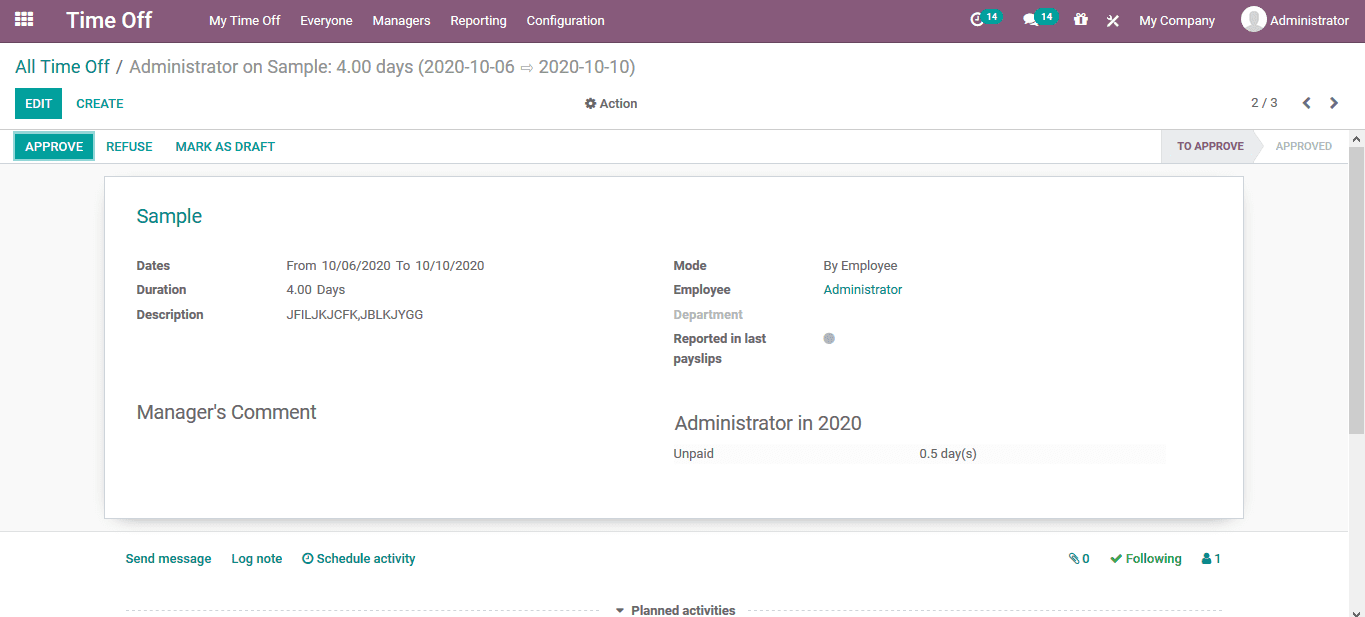Image resolution: width=1365 pixels, height=617 pixels.
Task: Select the To Approve stage in the statusbar
Action: pos(1210,146)
